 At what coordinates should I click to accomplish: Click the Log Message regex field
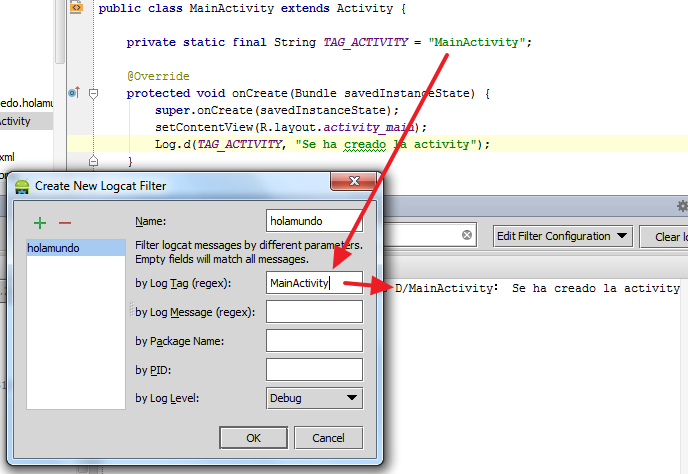(314, 312)
